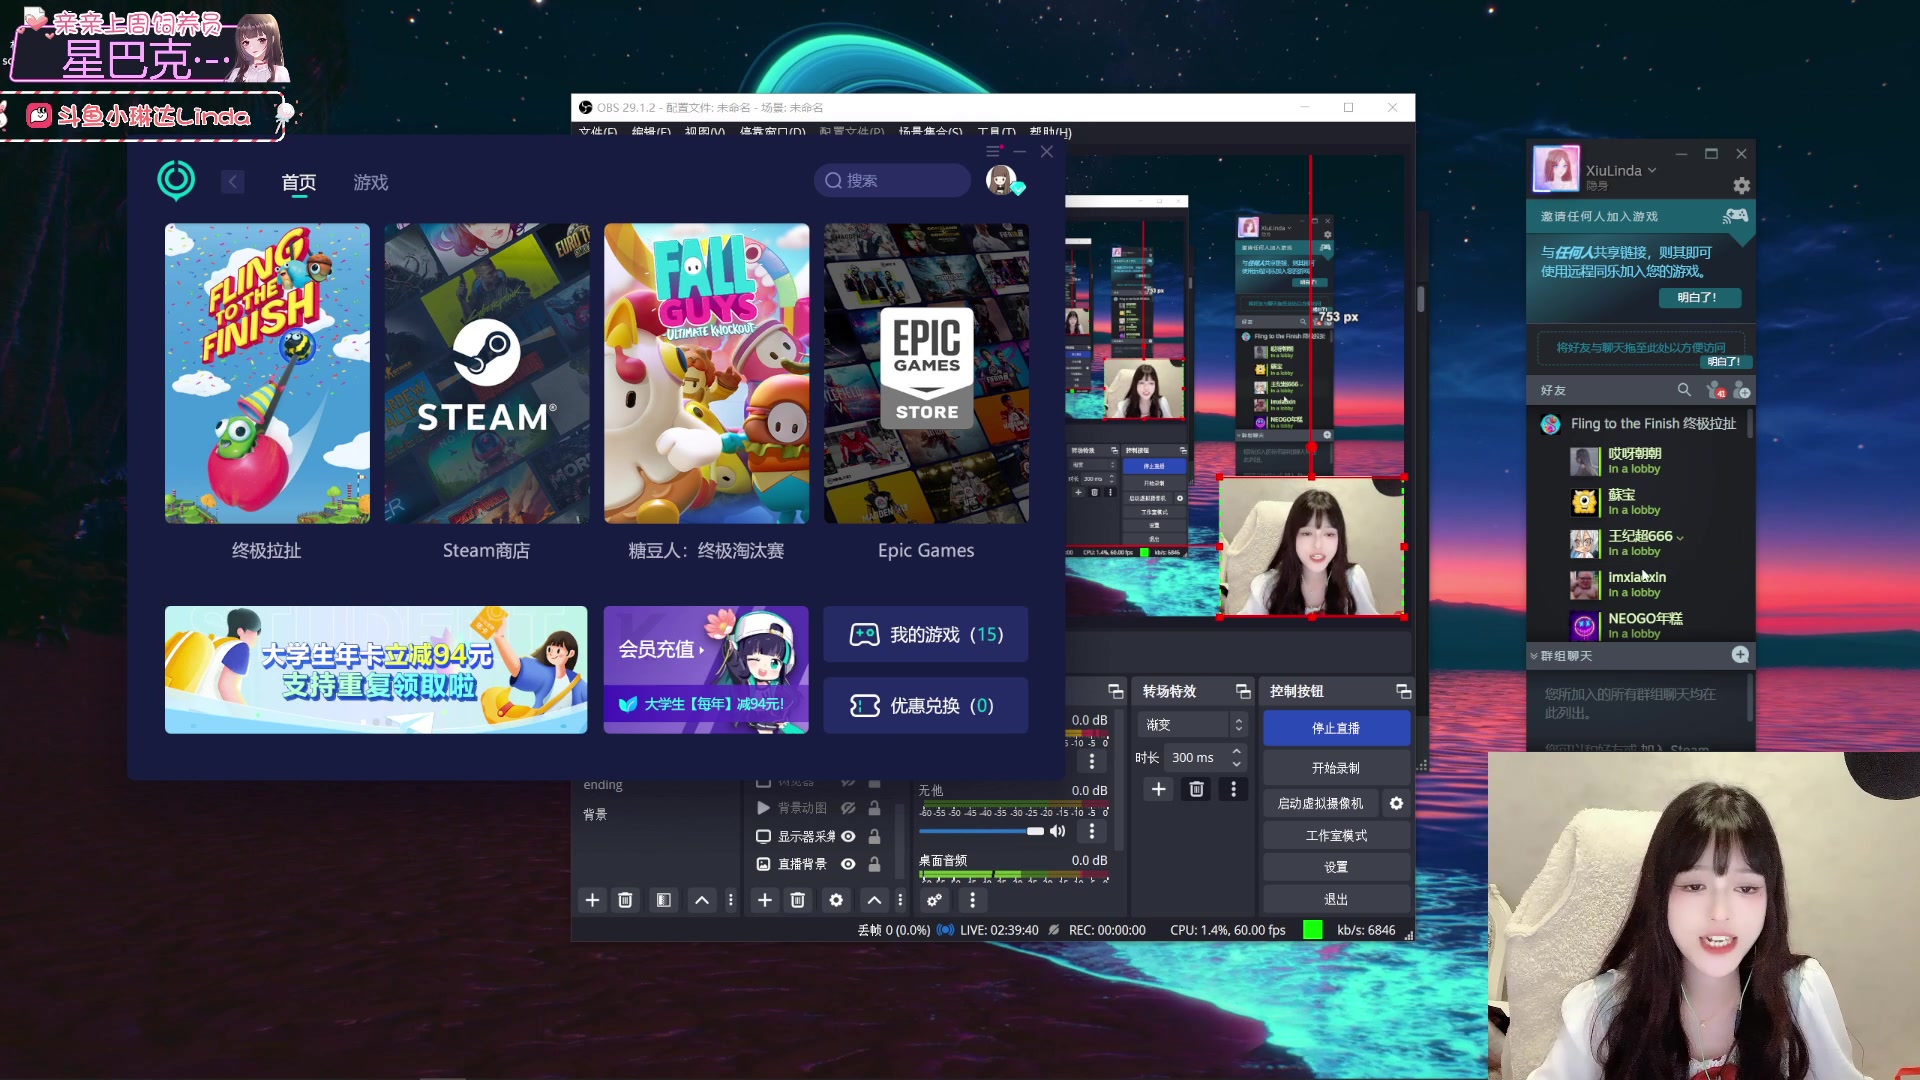Viewport: 1920px width, 1080px height.
Task: Add a source with plus button
Action: (765, 900)
